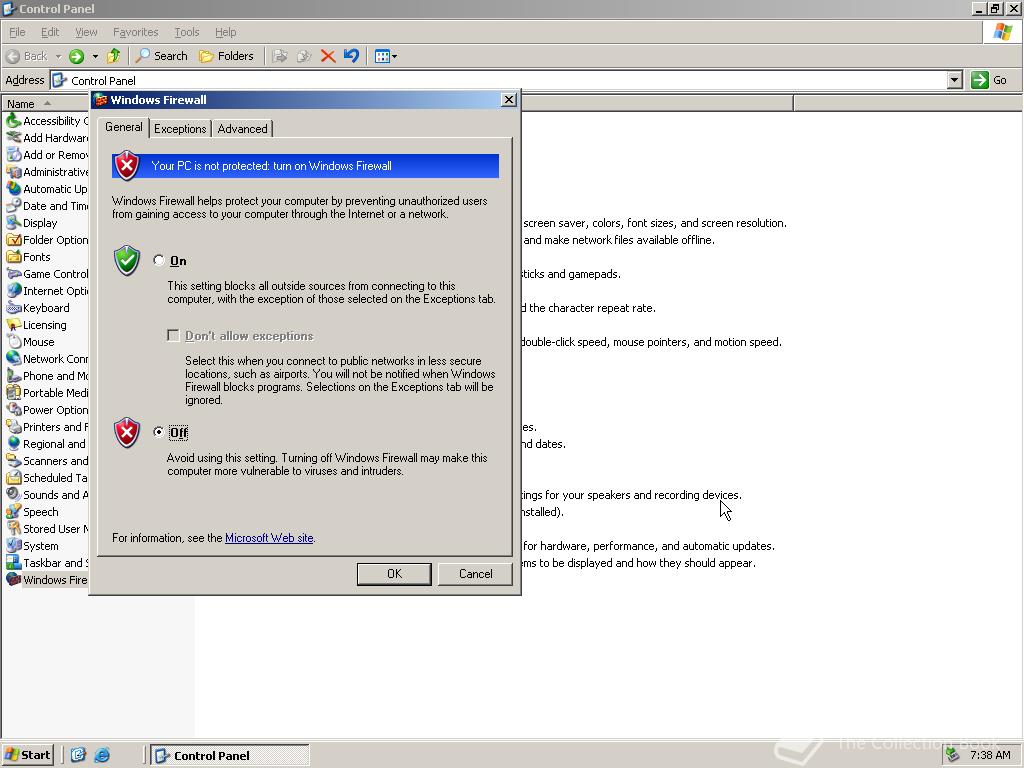Switch to the Advanced tab
Viewport: 1024px width, 768px height.
pyautogui.click(x=242, y=129)
